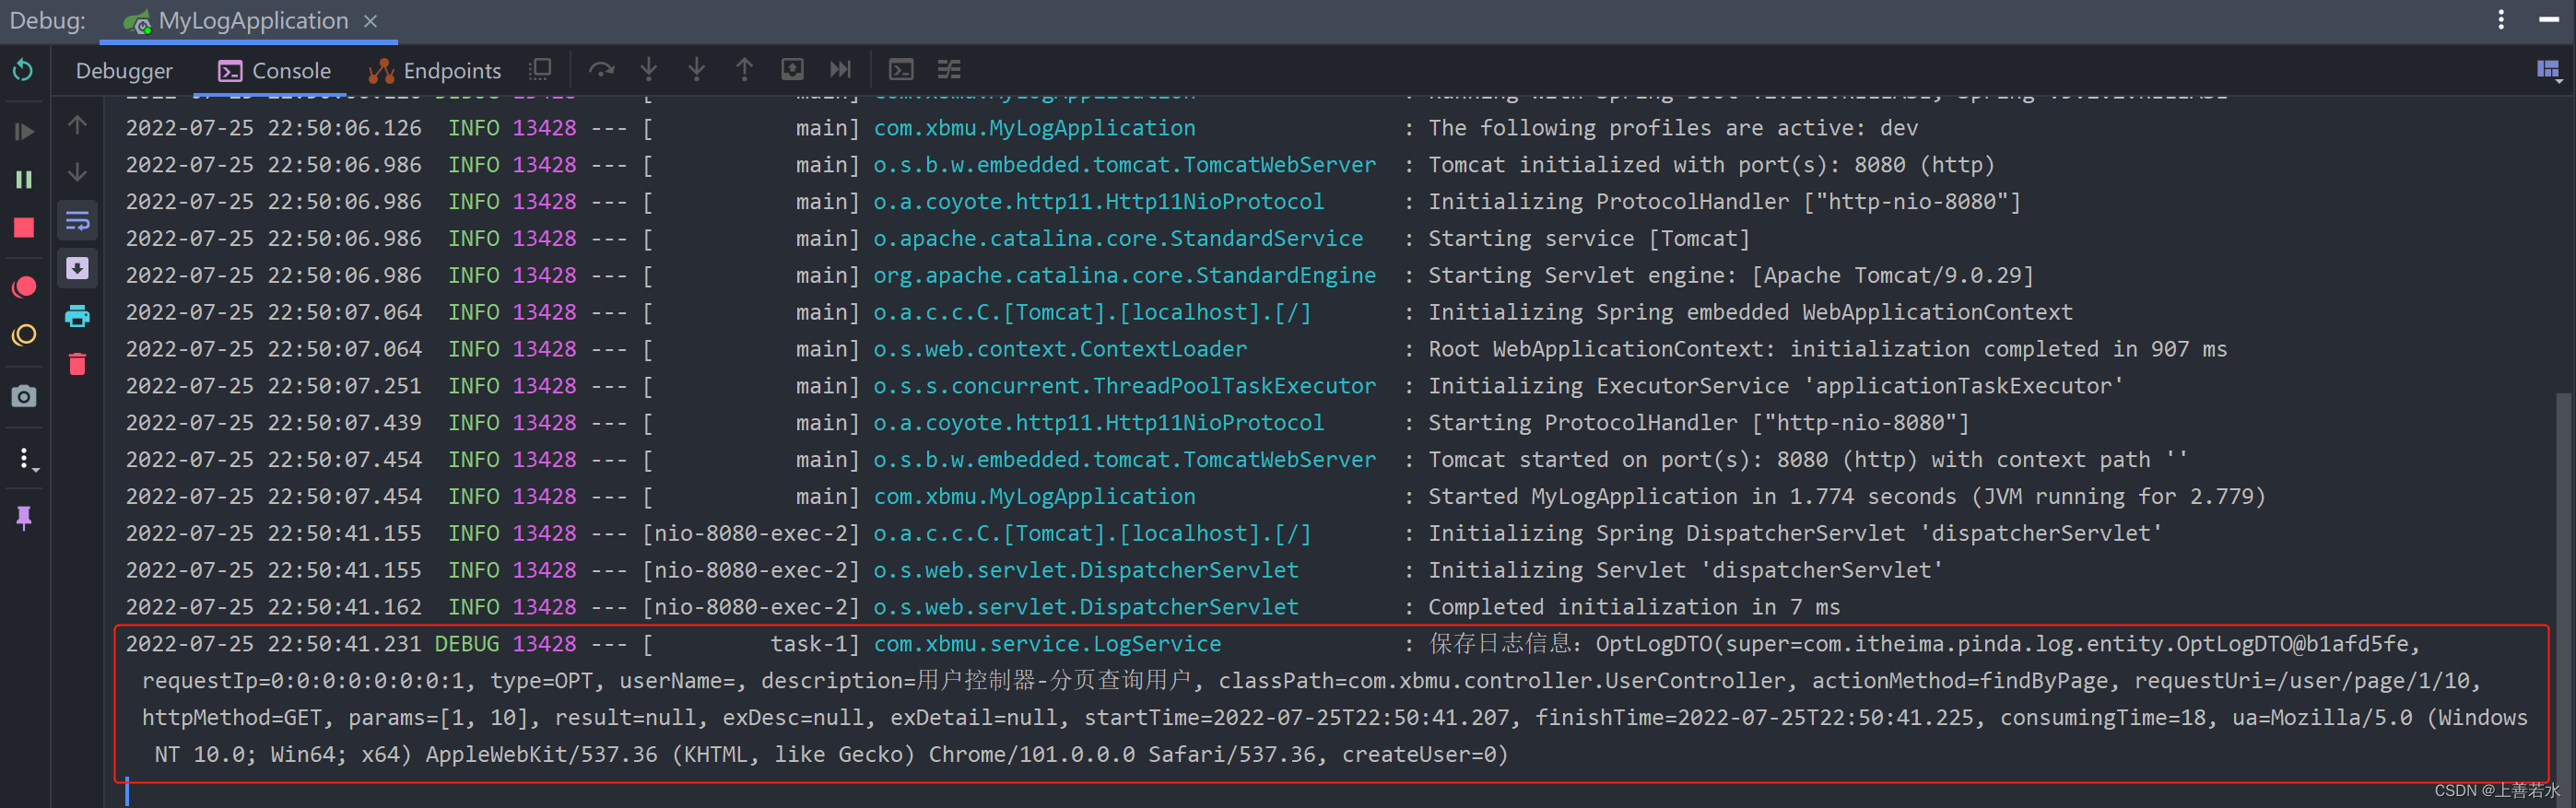Screen dimensions: 2576x808
Task: View breakpoints with the red circles icon
Action: point(23,287)
